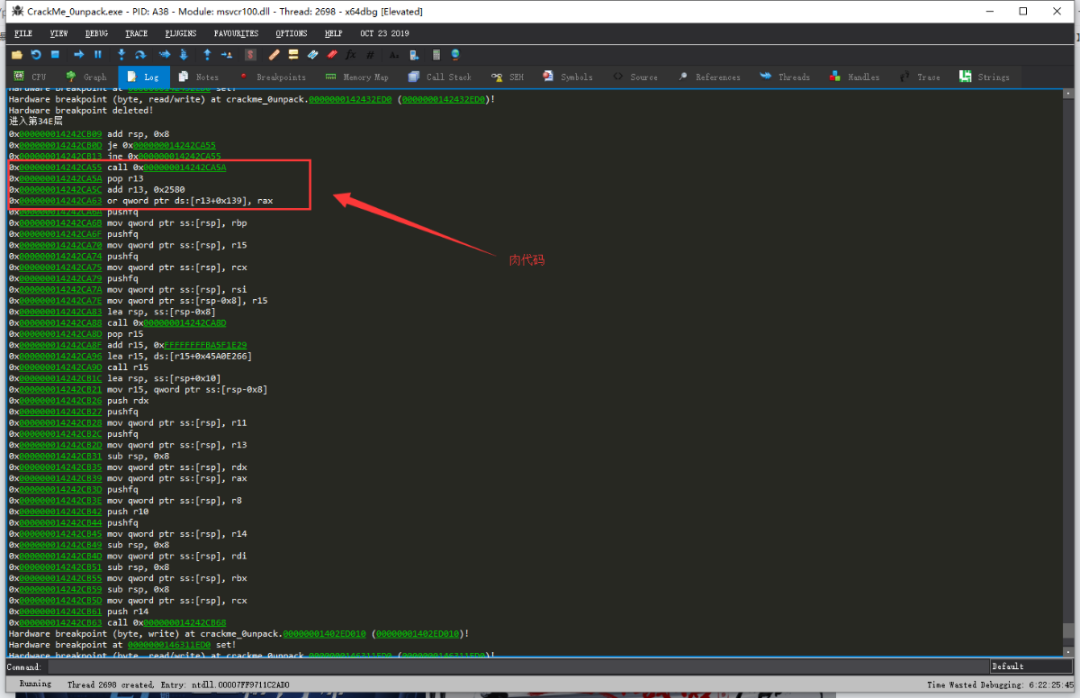Click the Run arrow toolbar icon
The image size is (1080, 698).
tap(79, 54)
